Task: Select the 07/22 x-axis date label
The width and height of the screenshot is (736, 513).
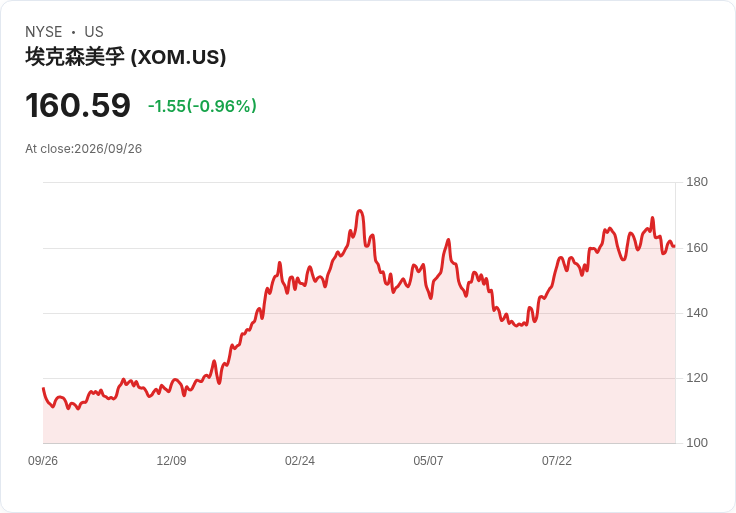Action: tap(557, 460)
